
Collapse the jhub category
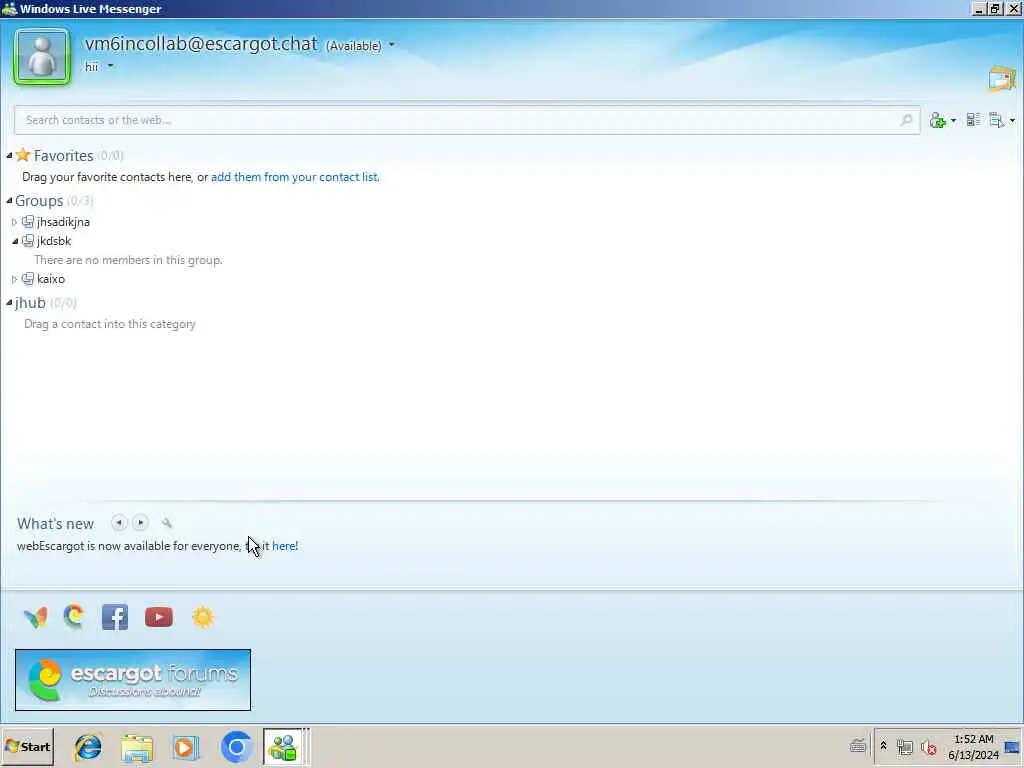(x=9, y=302)
